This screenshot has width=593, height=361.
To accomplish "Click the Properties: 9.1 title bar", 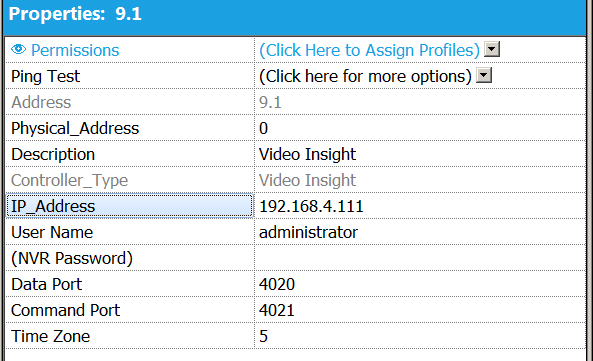I will [296, 17].
